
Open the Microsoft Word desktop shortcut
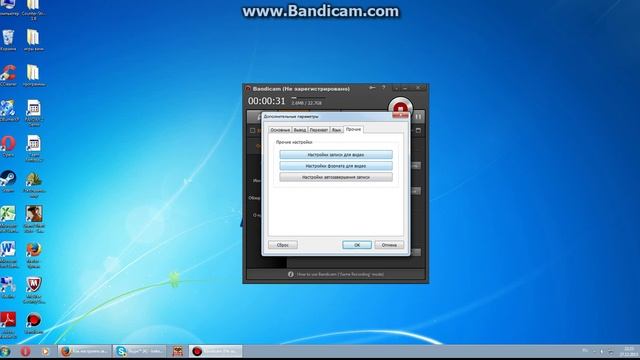coord(8,254)
